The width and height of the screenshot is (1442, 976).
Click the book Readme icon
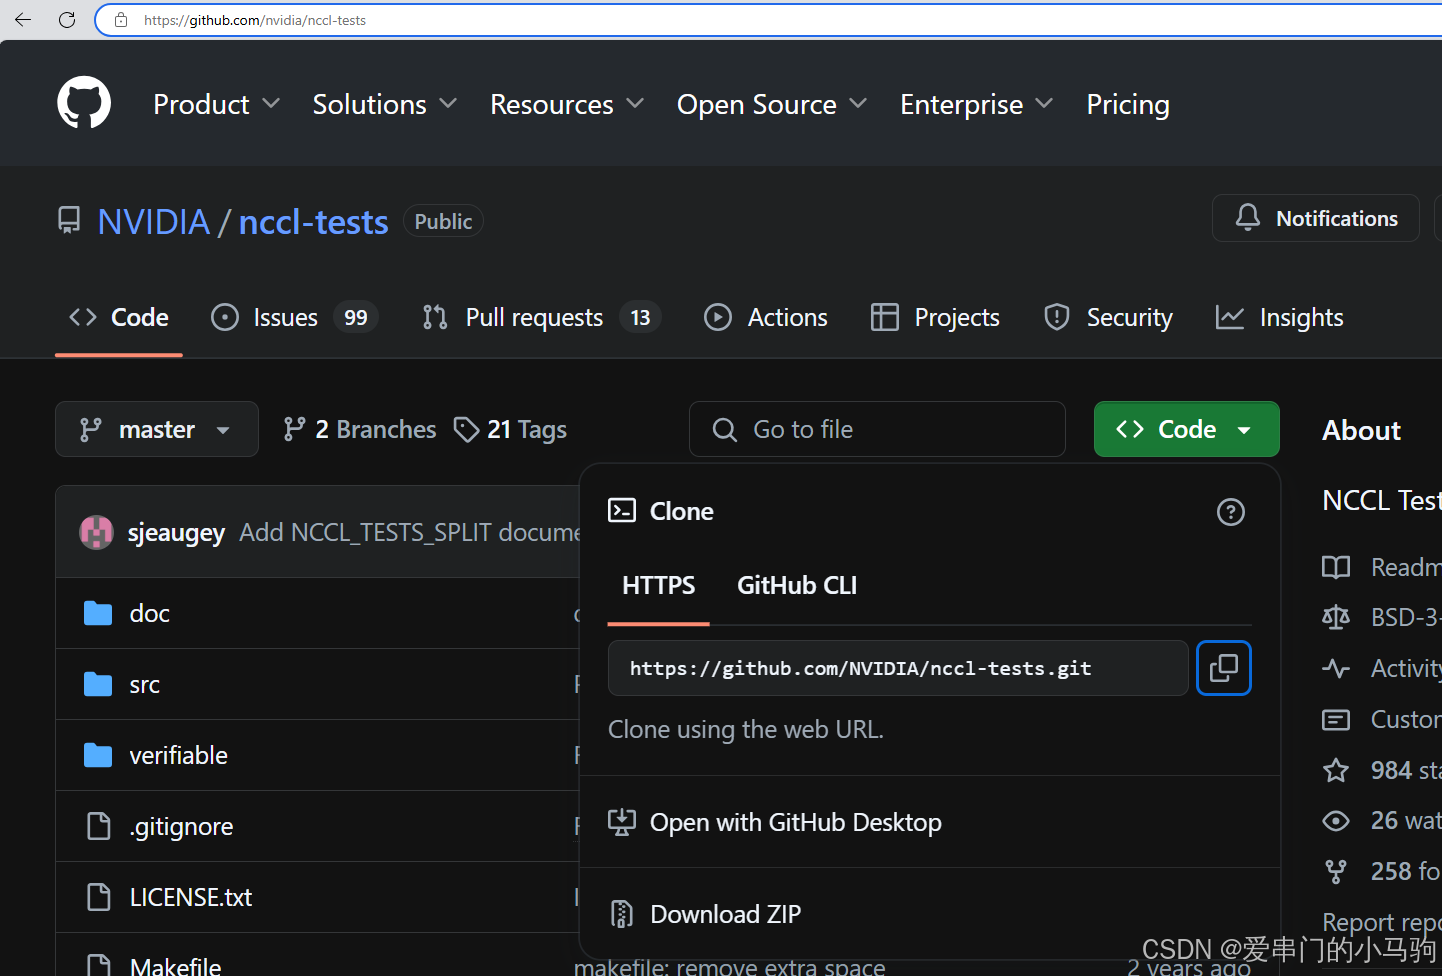1336,567
